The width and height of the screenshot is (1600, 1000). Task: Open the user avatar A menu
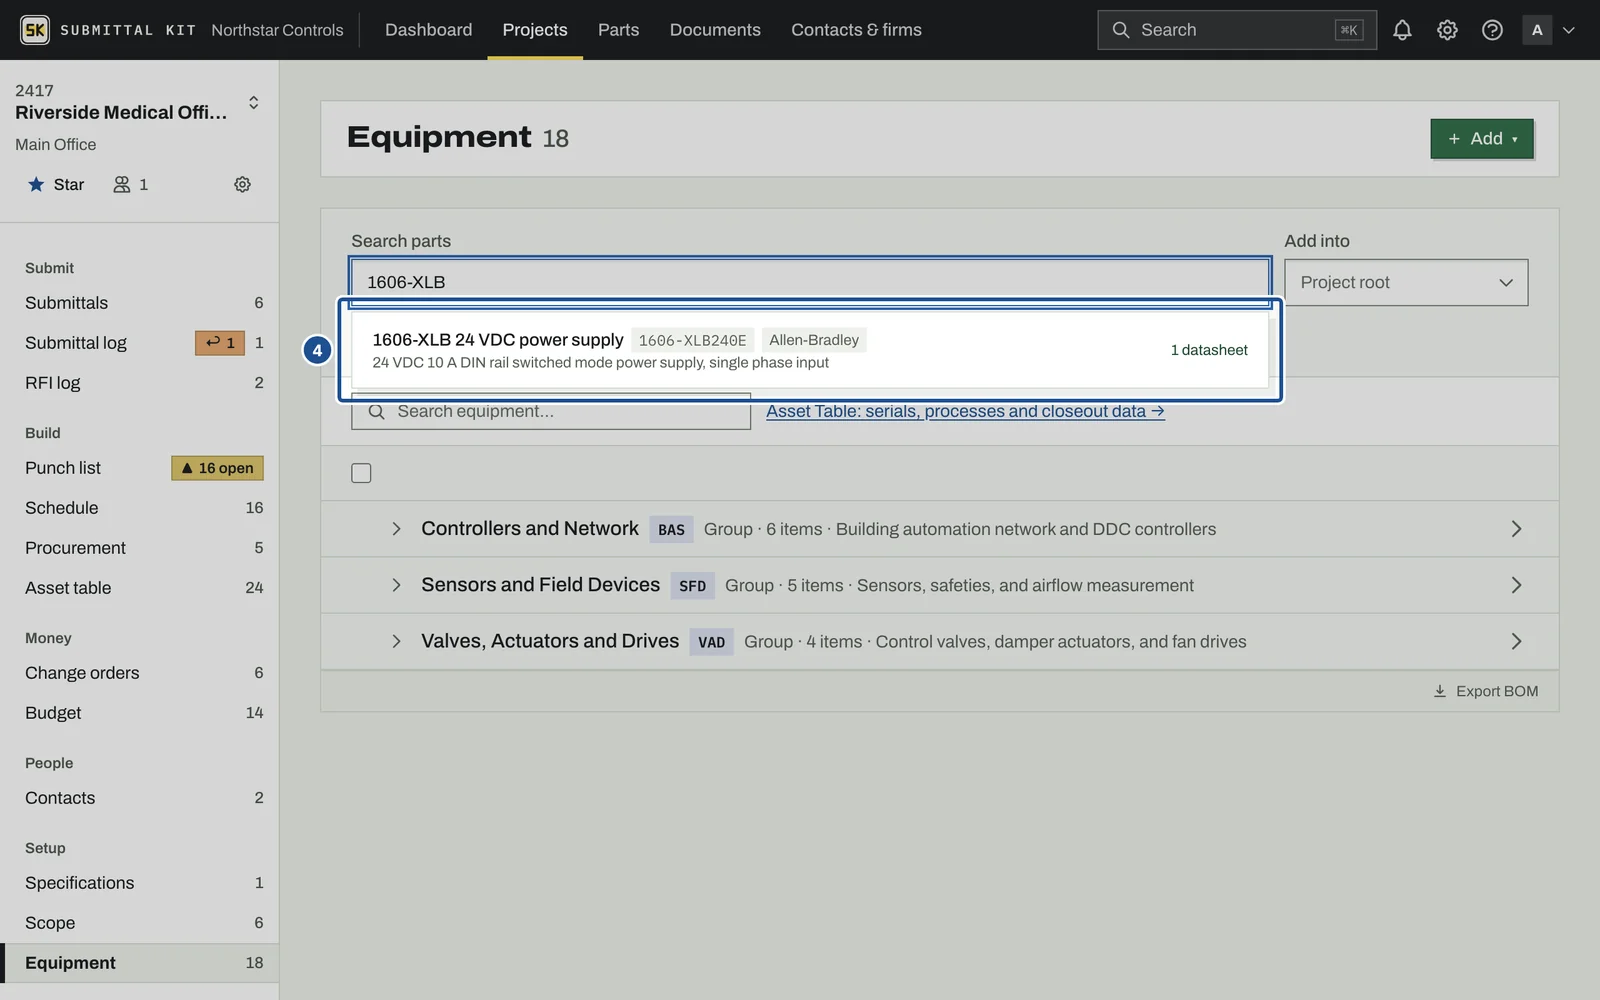point(1537,30)
